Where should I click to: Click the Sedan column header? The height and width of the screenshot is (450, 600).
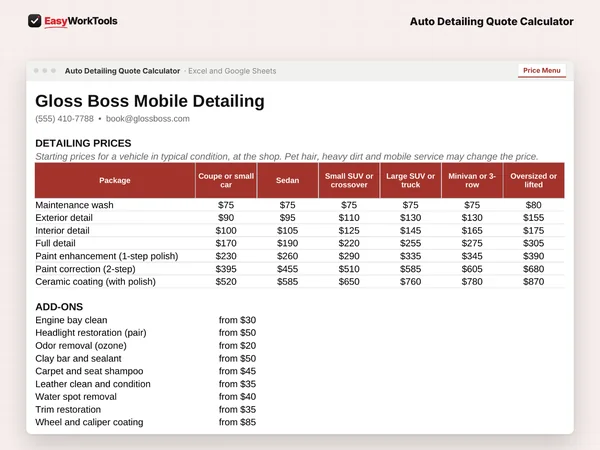287,180
